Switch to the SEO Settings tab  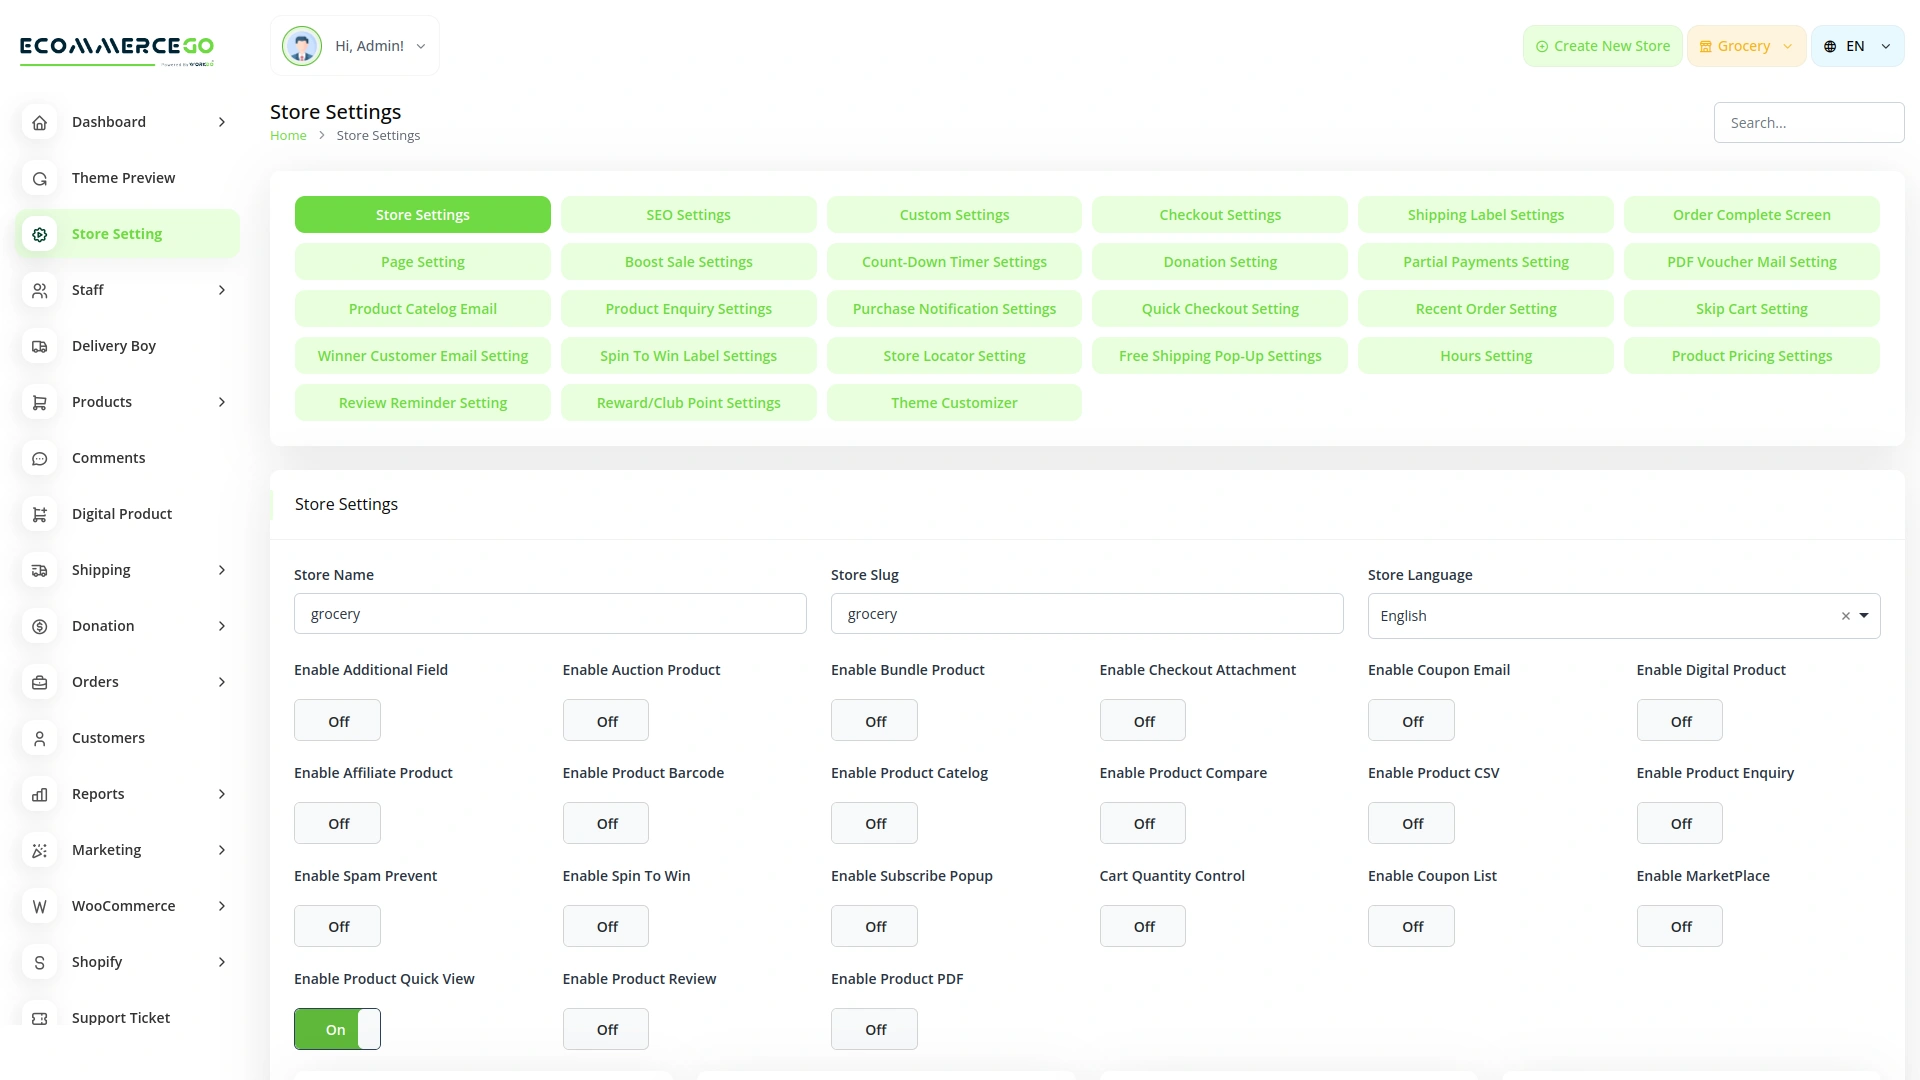688,214
